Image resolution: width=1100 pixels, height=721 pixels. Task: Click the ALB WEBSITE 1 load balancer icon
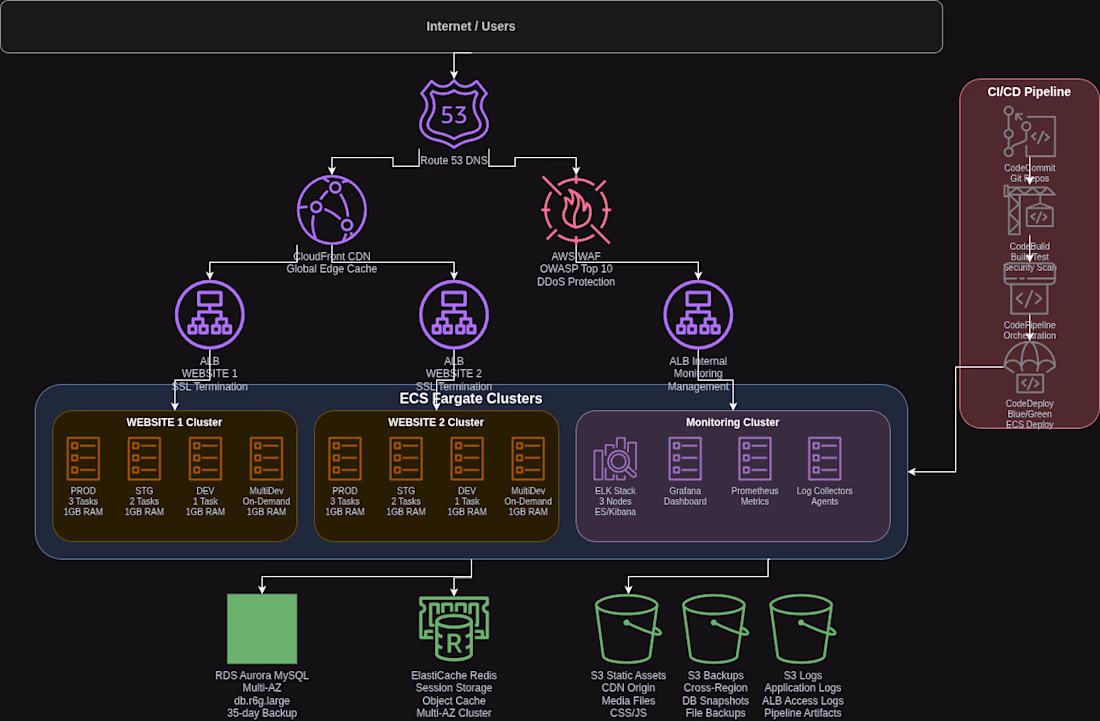(x=210, y=314)
